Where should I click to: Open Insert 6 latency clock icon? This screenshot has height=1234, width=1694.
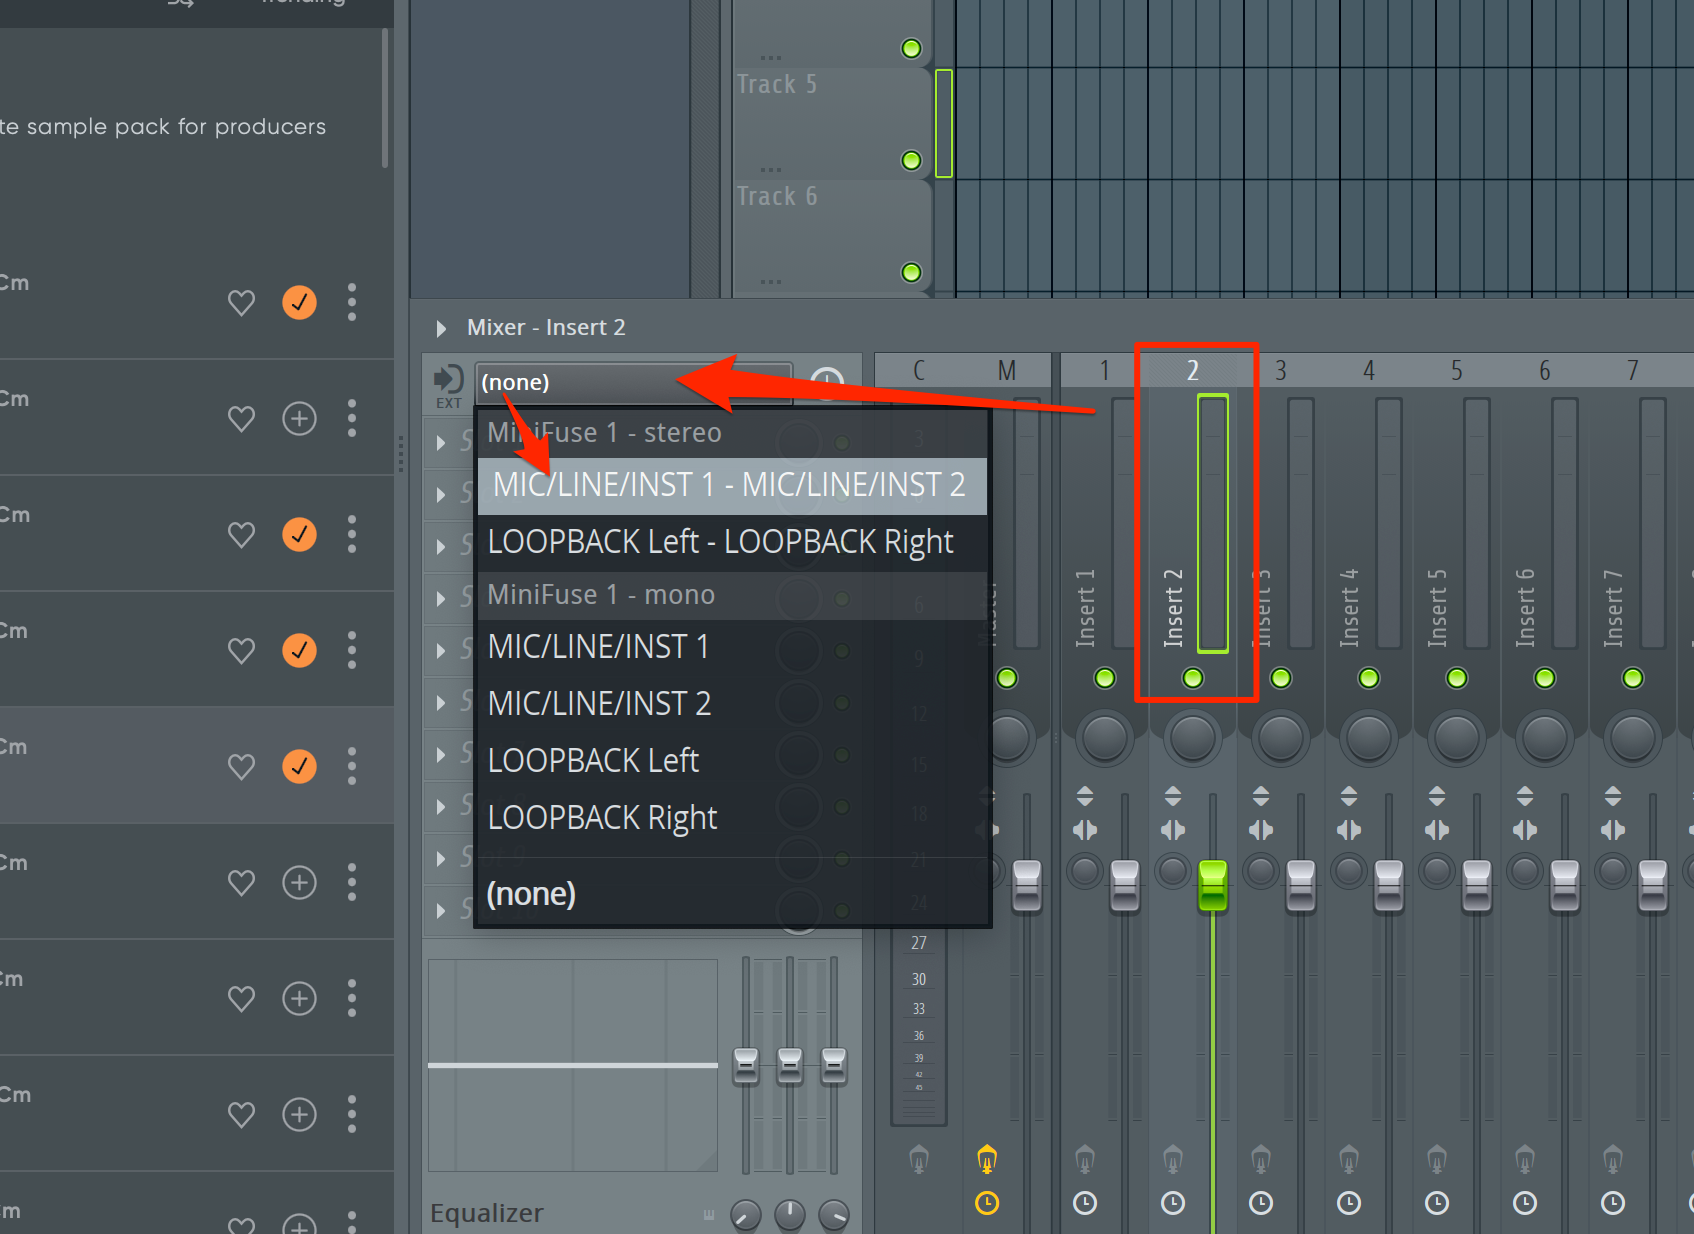[x=1525, y=1203]
